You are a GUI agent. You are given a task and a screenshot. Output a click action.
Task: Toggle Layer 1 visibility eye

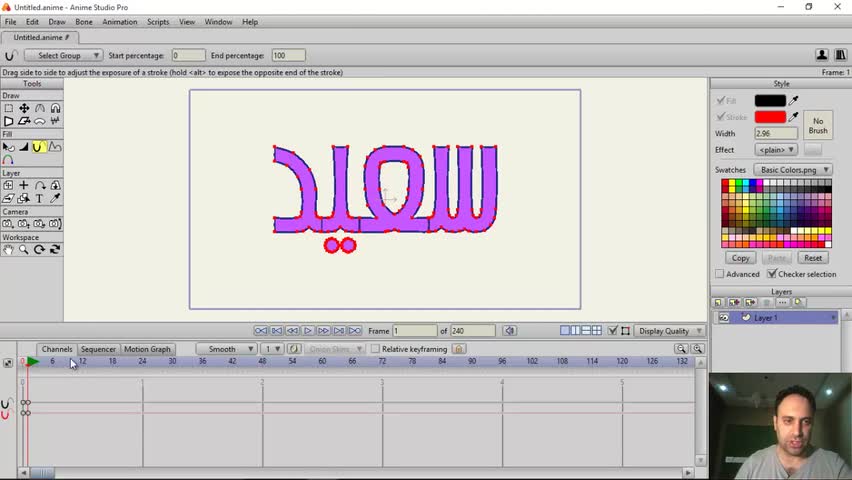click(x=724, y=317)
